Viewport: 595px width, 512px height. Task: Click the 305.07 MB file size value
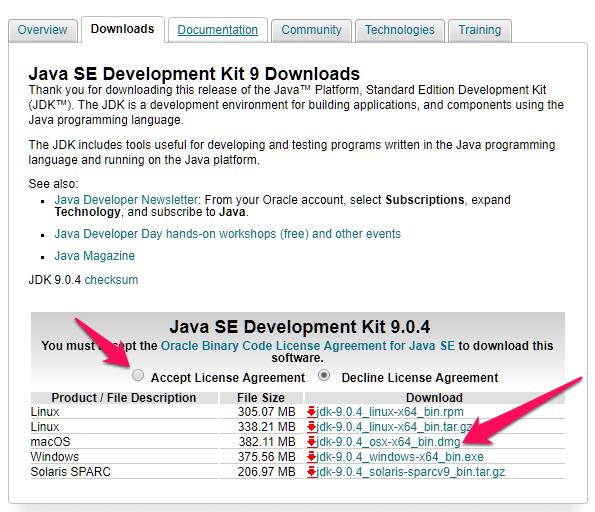266,412
